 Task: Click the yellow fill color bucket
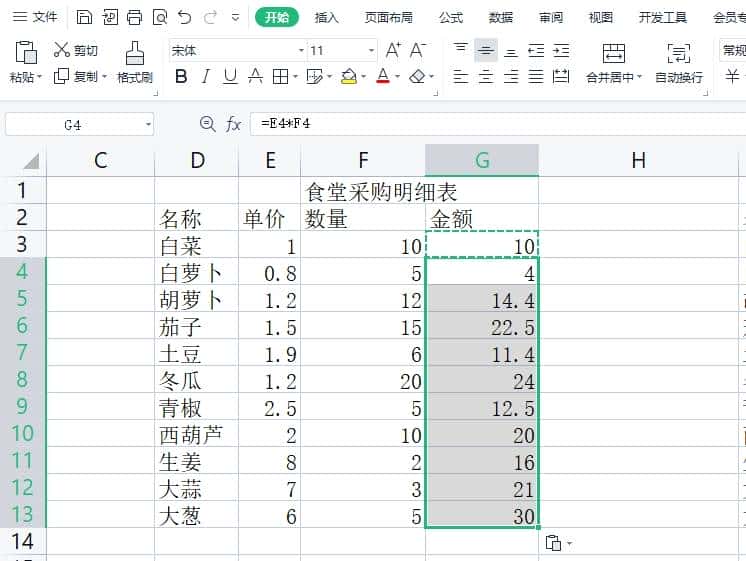coord(349,76)
